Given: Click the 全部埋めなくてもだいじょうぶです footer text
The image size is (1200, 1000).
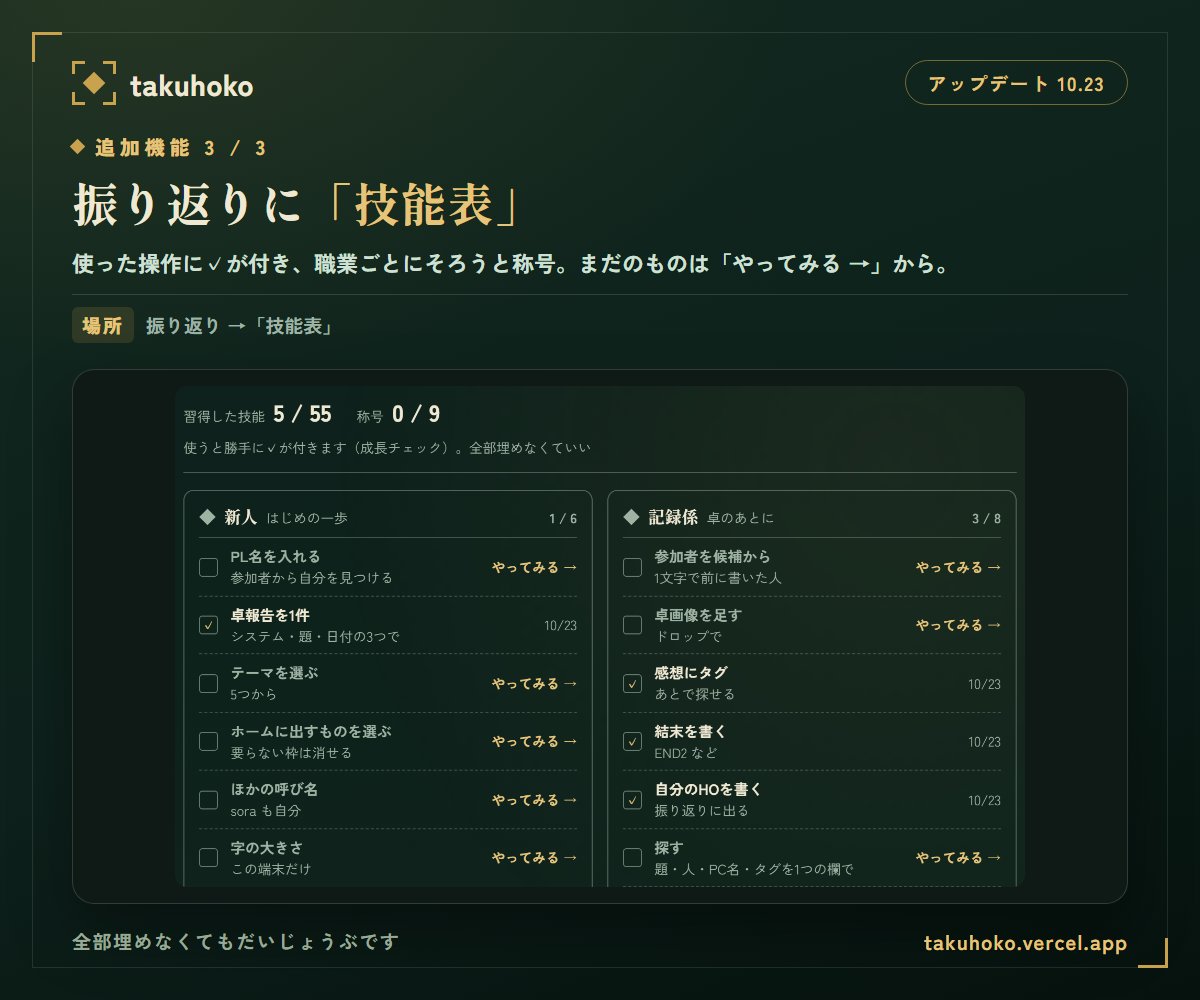Looking at the screenshot, I should click(x=236, y=942).
